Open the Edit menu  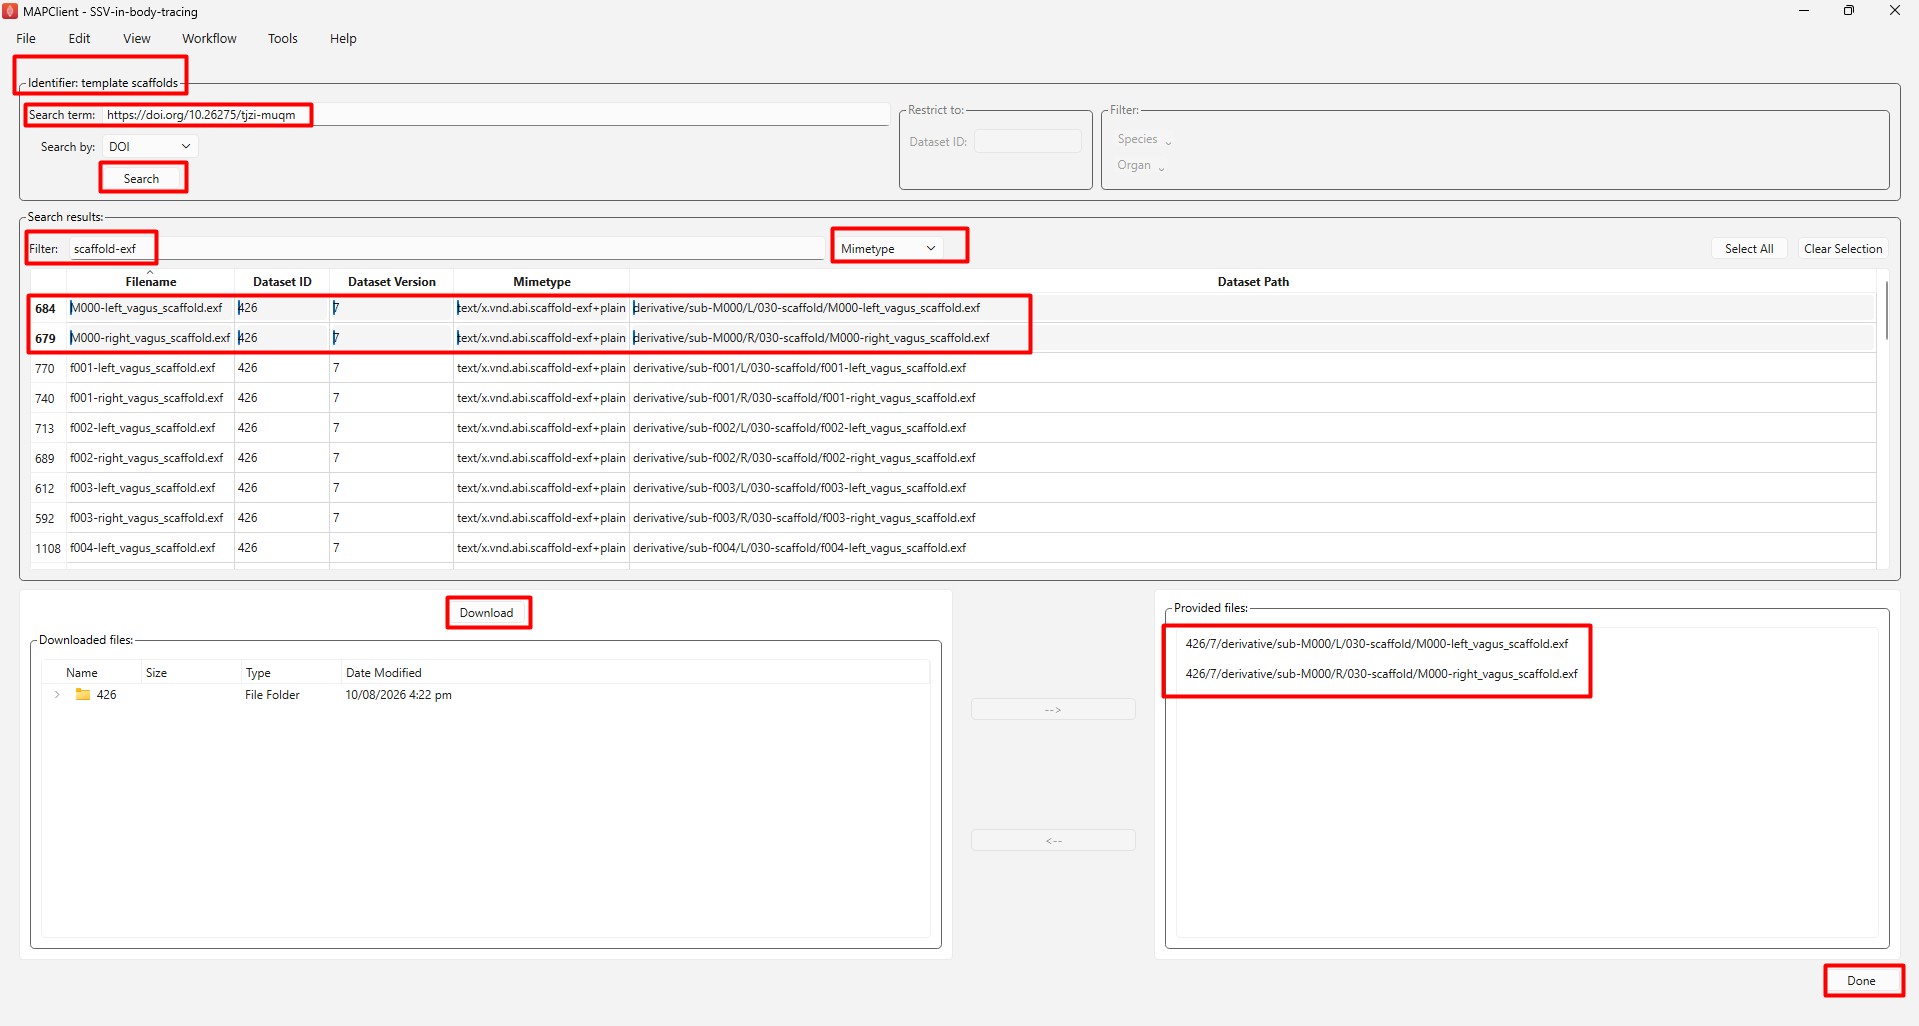click(79, 38)
